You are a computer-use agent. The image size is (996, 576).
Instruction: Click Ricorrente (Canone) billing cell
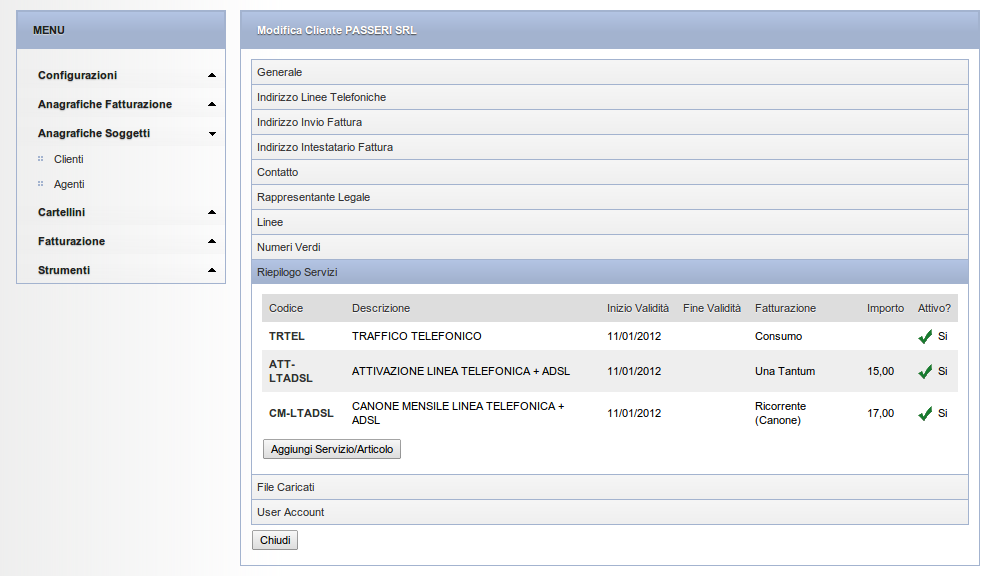[x=780, y=413]
